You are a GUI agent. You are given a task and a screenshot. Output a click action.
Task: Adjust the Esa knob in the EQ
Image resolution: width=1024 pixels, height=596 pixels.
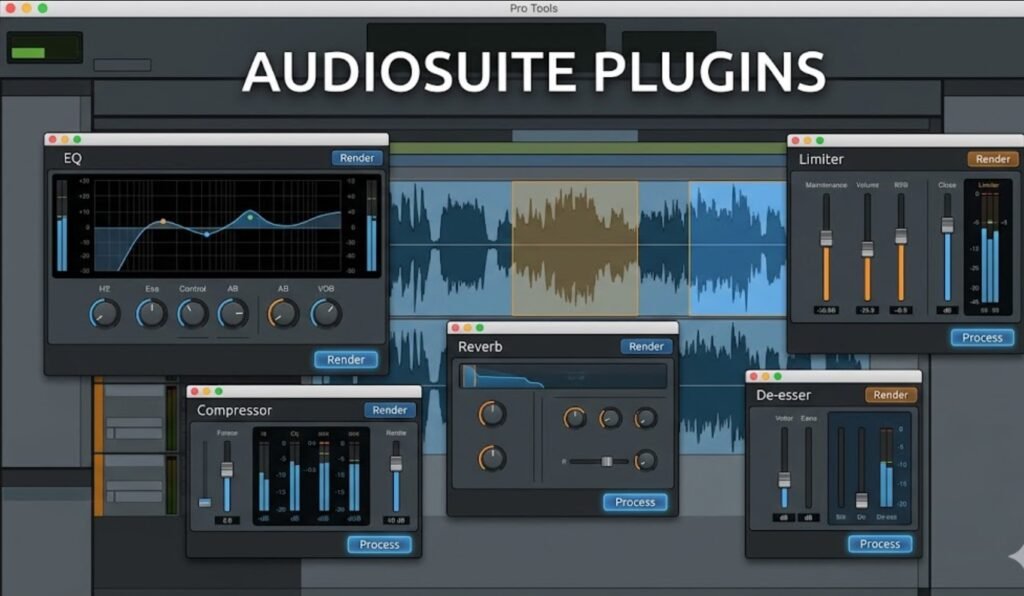point(152,314)
